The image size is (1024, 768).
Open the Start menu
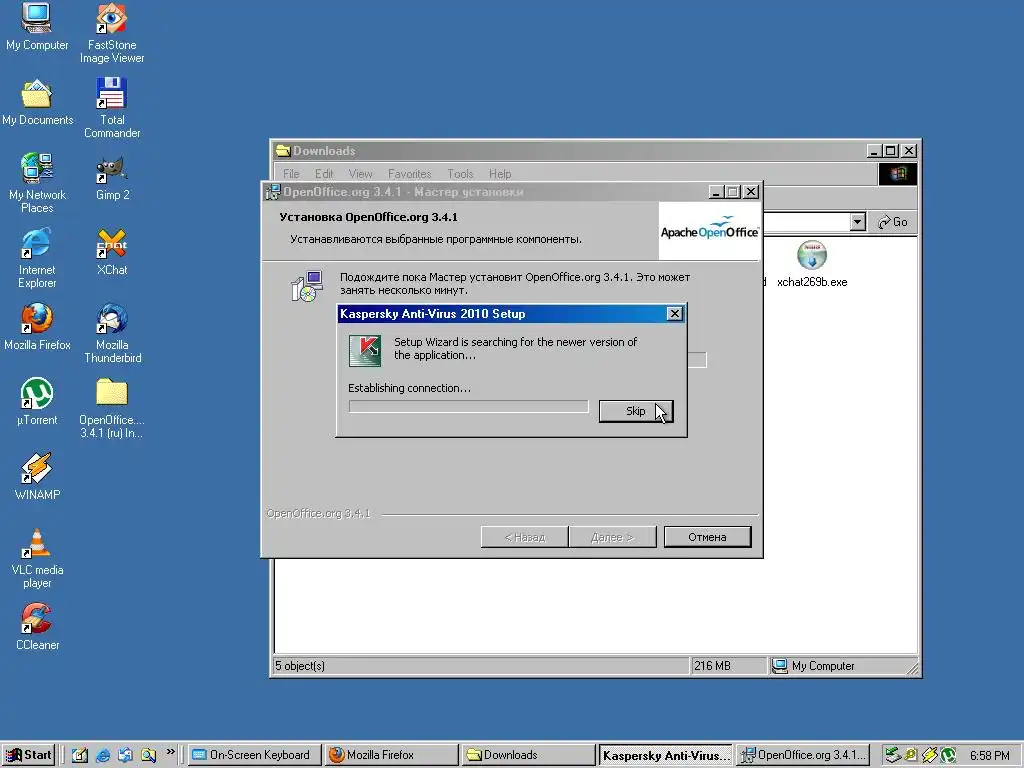28,755
